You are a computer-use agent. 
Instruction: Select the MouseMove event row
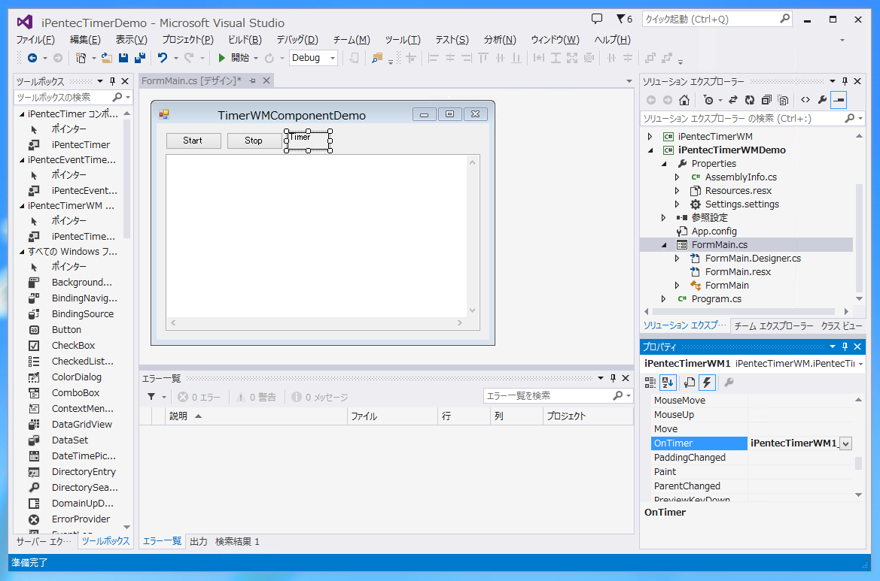(752, 400)
